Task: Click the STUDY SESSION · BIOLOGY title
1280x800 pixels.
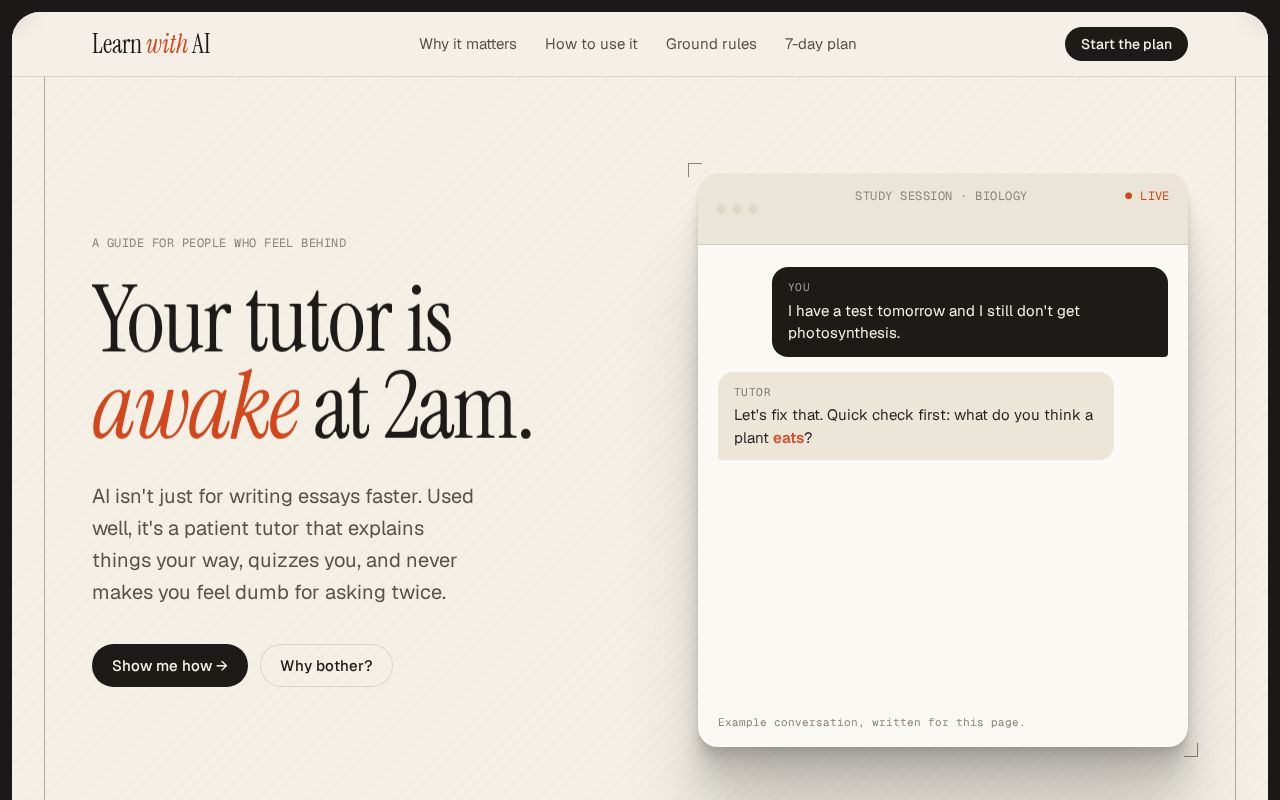Action: click(941, 196)
